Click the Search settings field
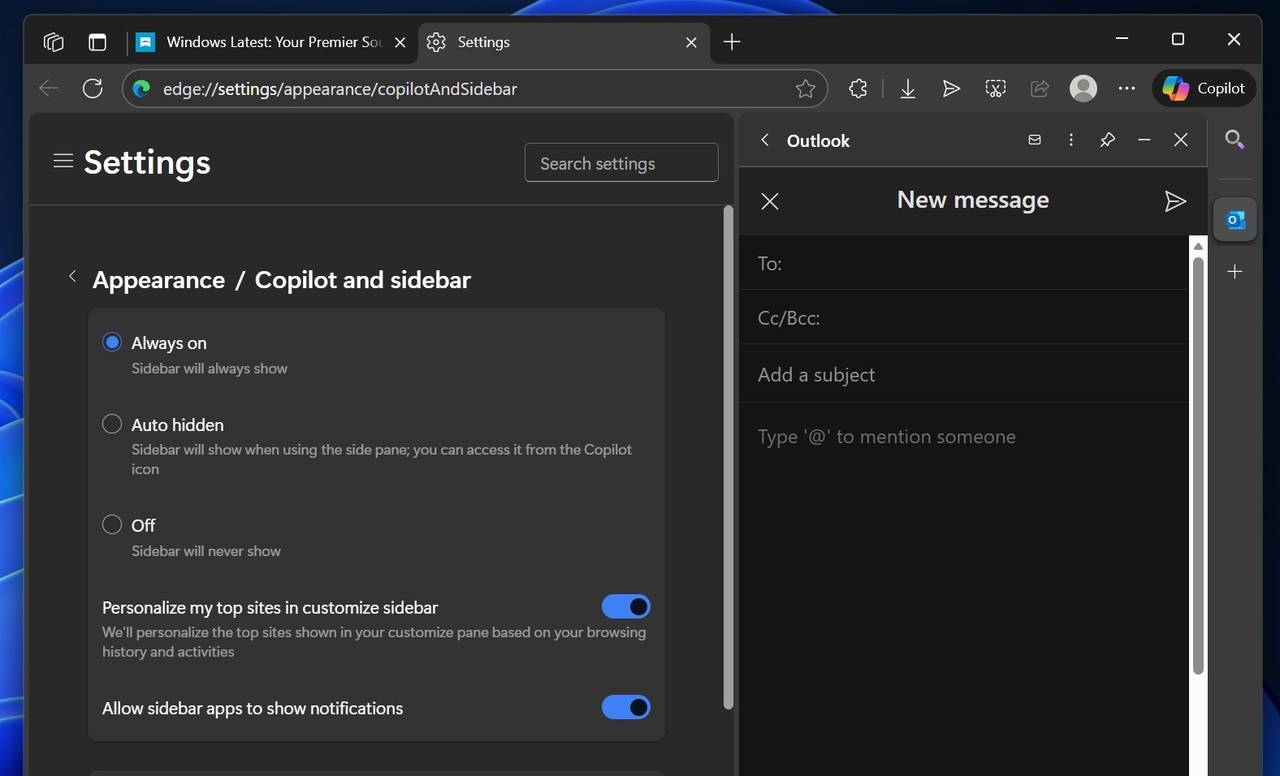1280x776 pixels. [621, 163]
